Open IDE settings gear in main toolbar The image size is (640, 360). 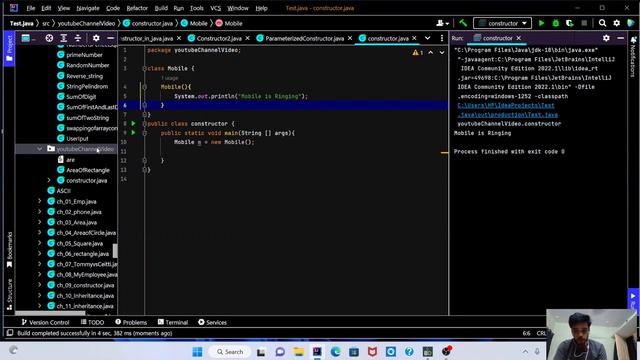coord(616,23)
